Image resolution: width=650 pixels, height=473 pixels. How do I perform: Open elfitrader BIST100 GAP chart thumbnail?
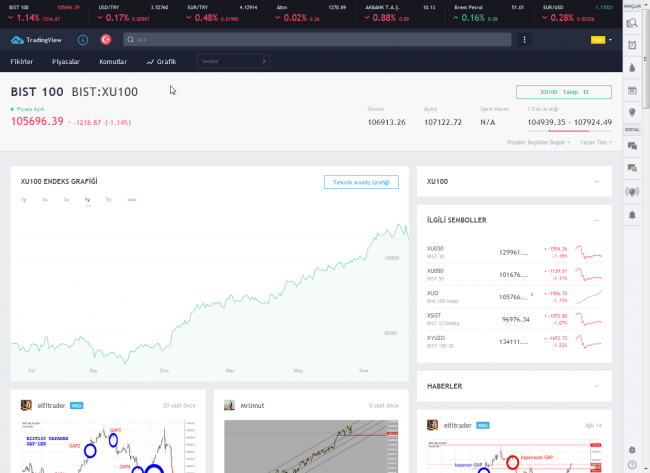108,446
